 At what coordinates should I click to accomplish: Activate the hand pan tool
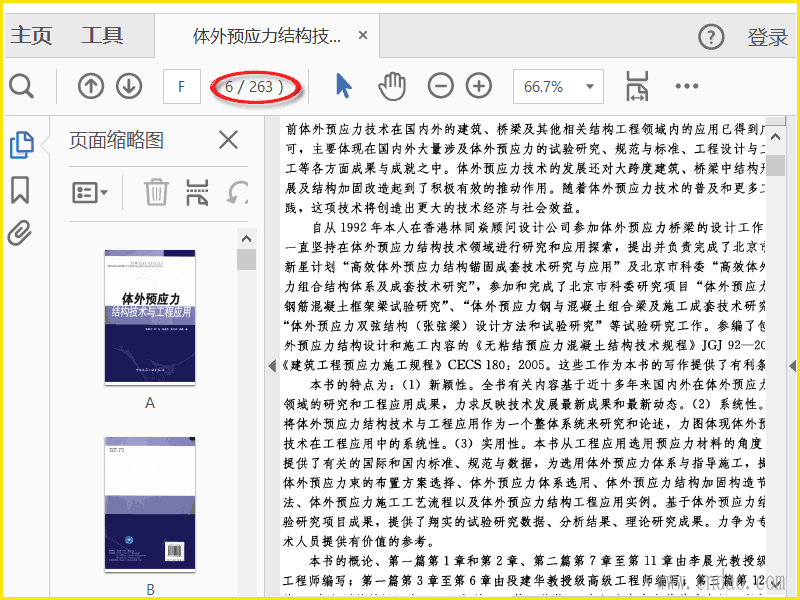tap(392, 86)
